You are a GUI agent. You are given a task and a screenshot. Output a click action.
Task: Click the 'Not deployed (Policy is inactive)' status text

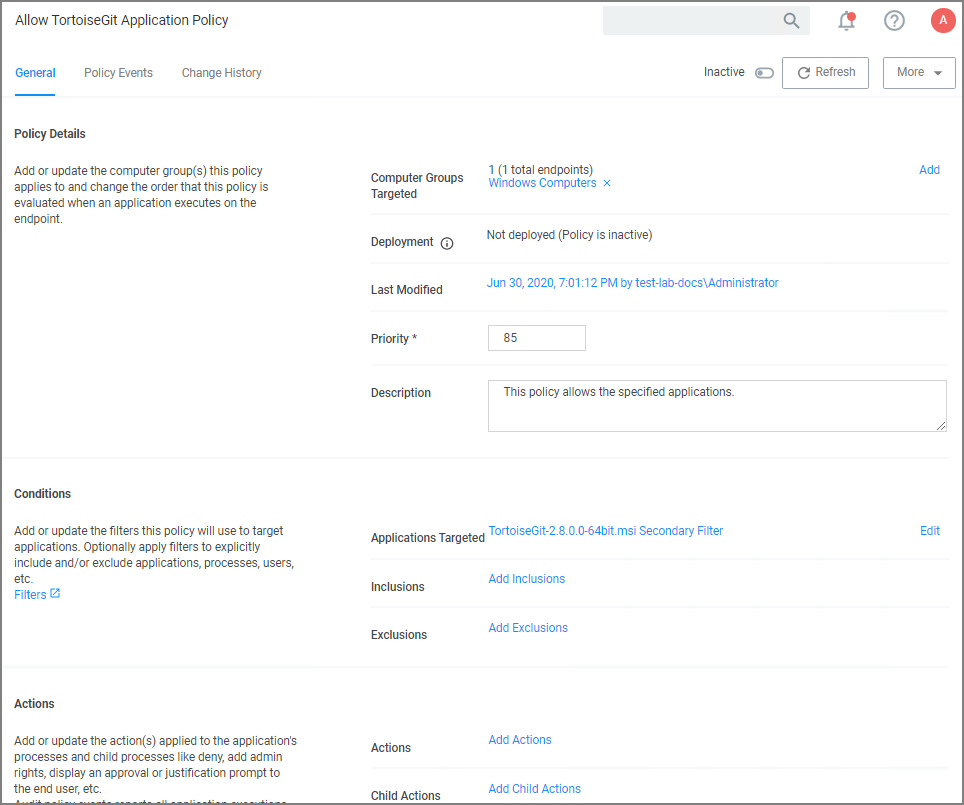[x=569, y=235]
